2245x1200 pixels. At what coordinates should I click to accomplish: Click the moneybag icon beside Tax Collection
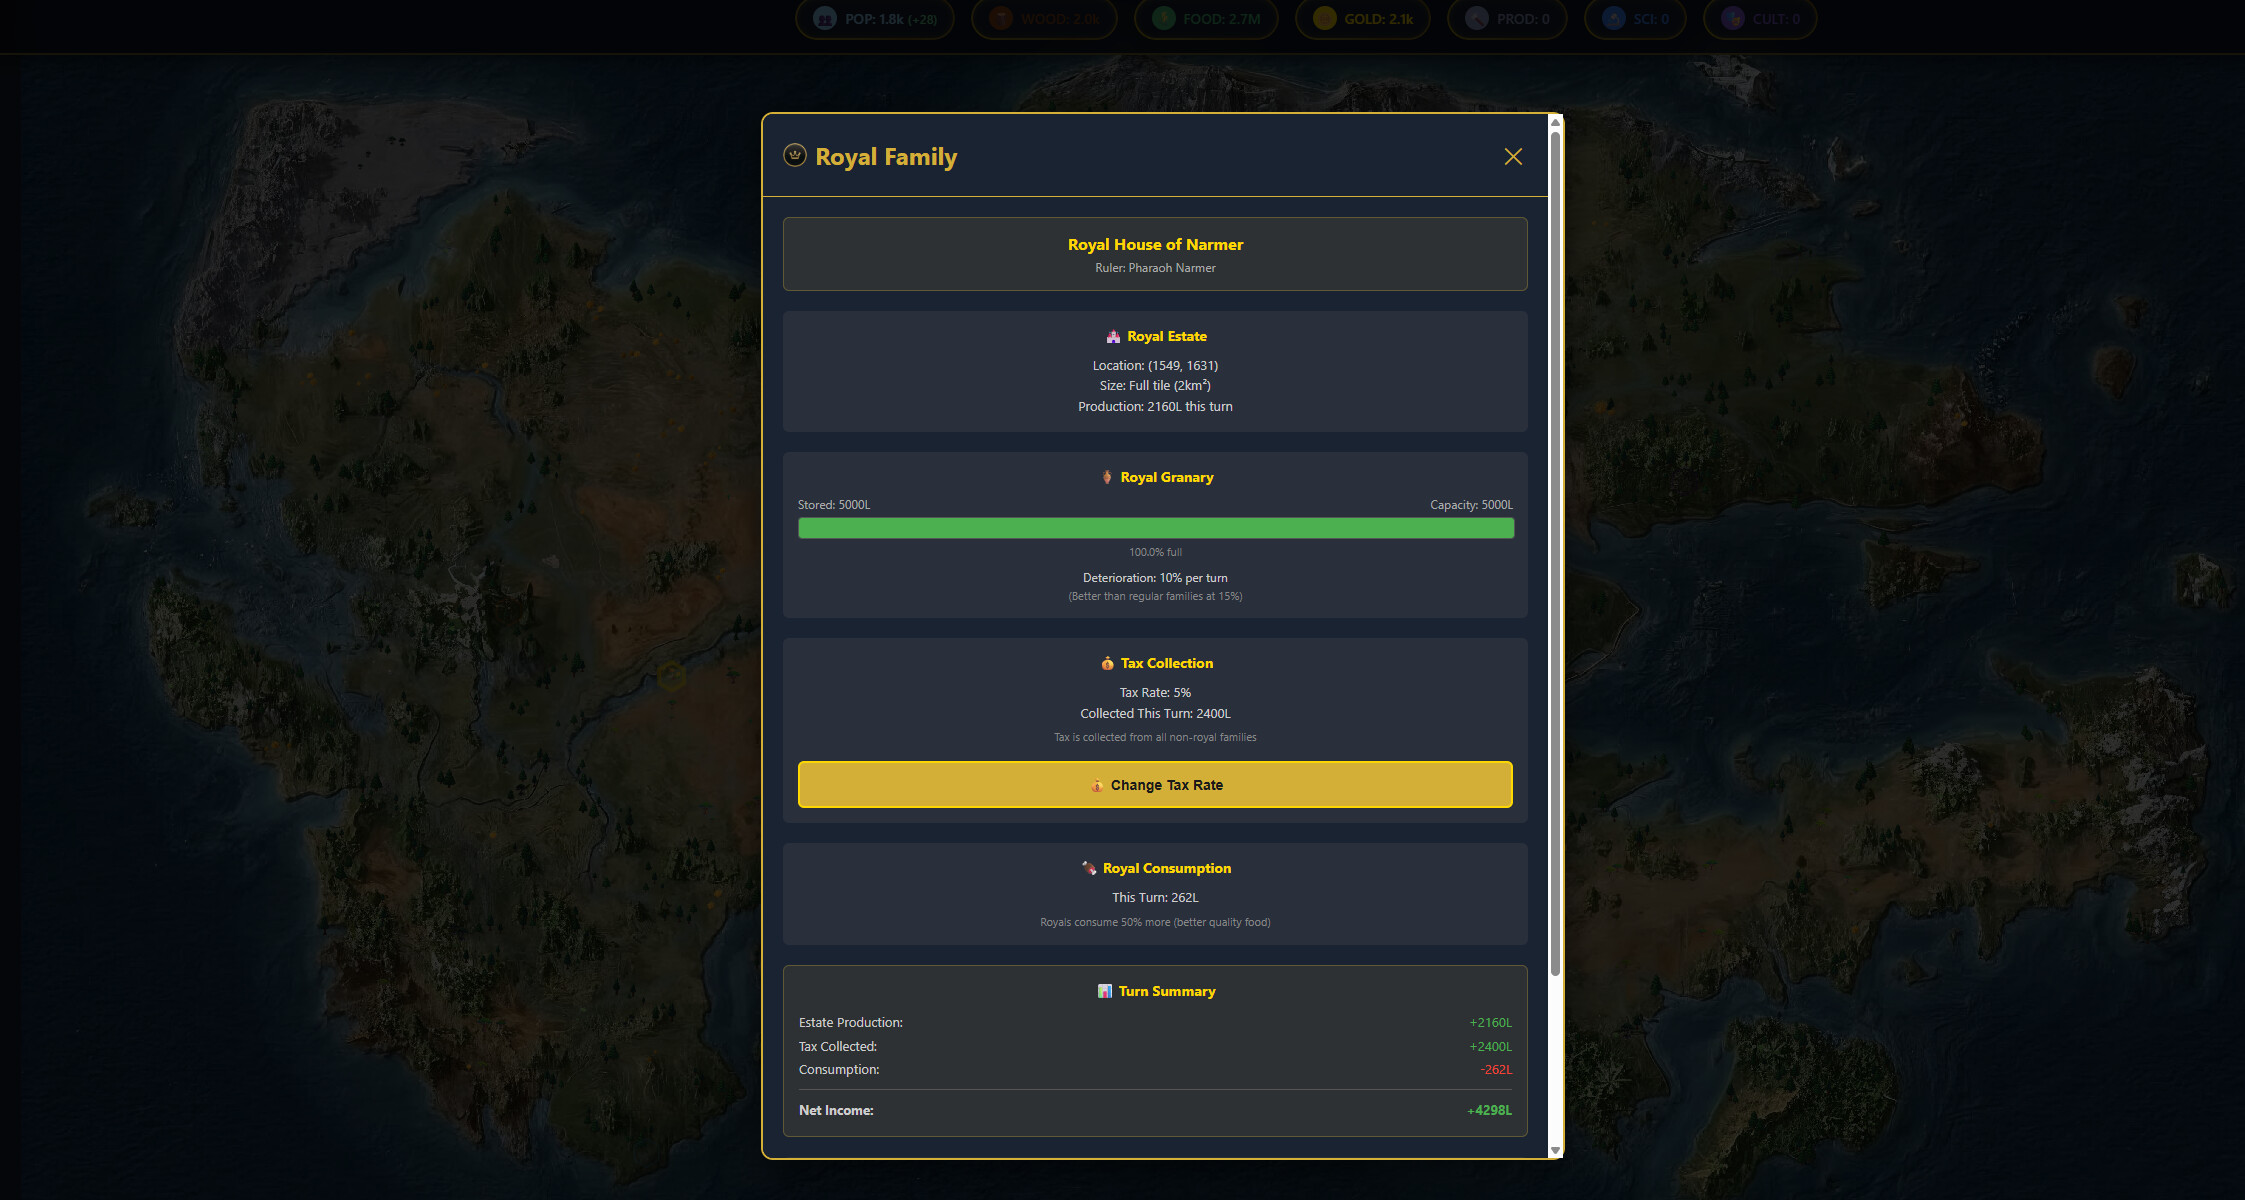1106,663
